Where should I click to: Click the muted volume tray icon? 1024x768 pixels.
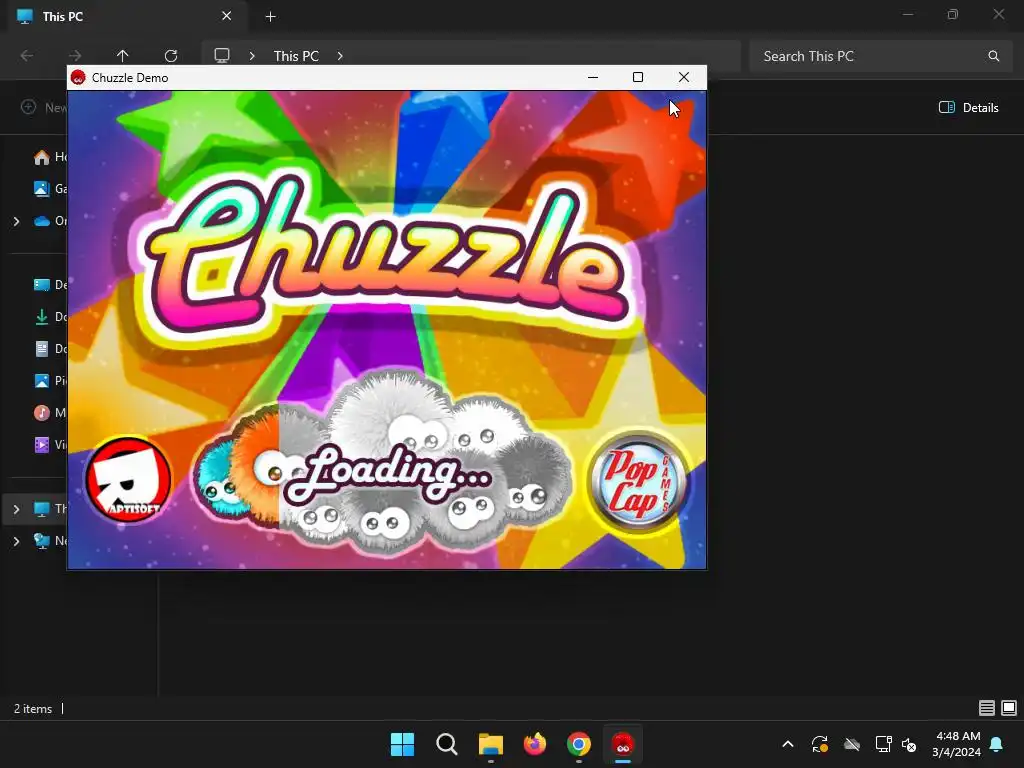click(x=909, y=744)
